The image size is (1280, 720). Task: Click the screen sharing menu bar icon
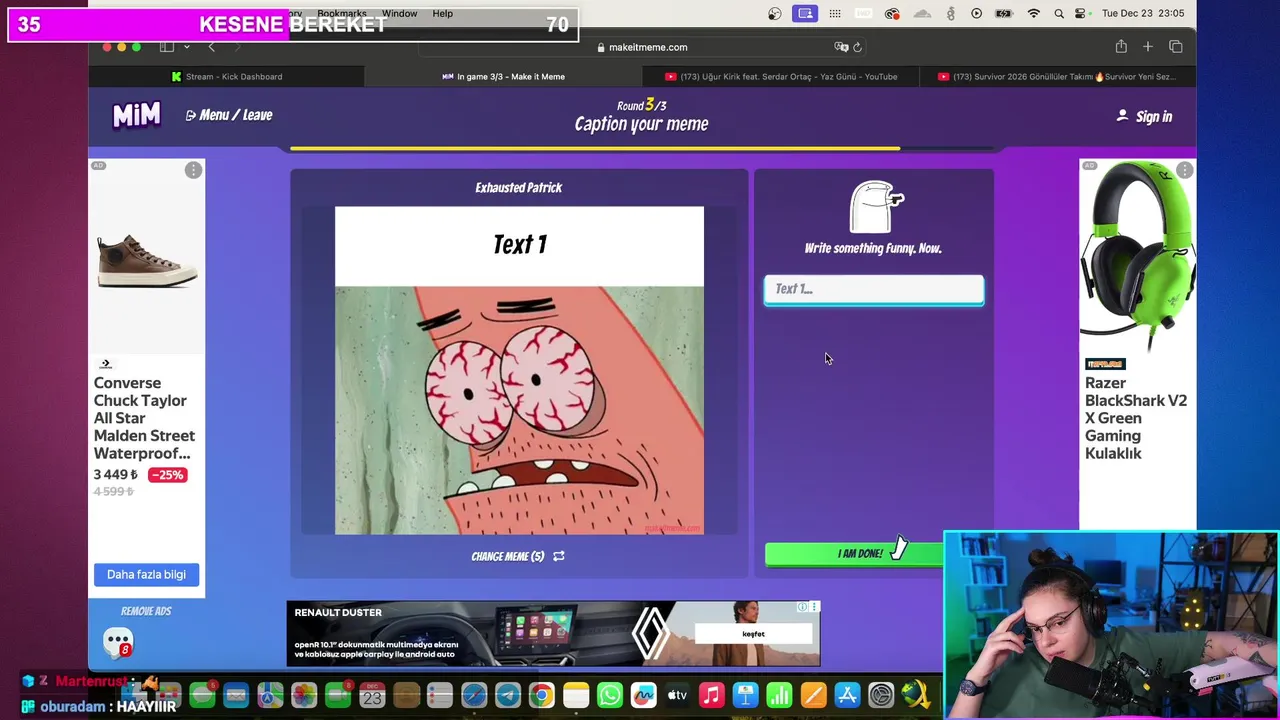click(805, 13)
